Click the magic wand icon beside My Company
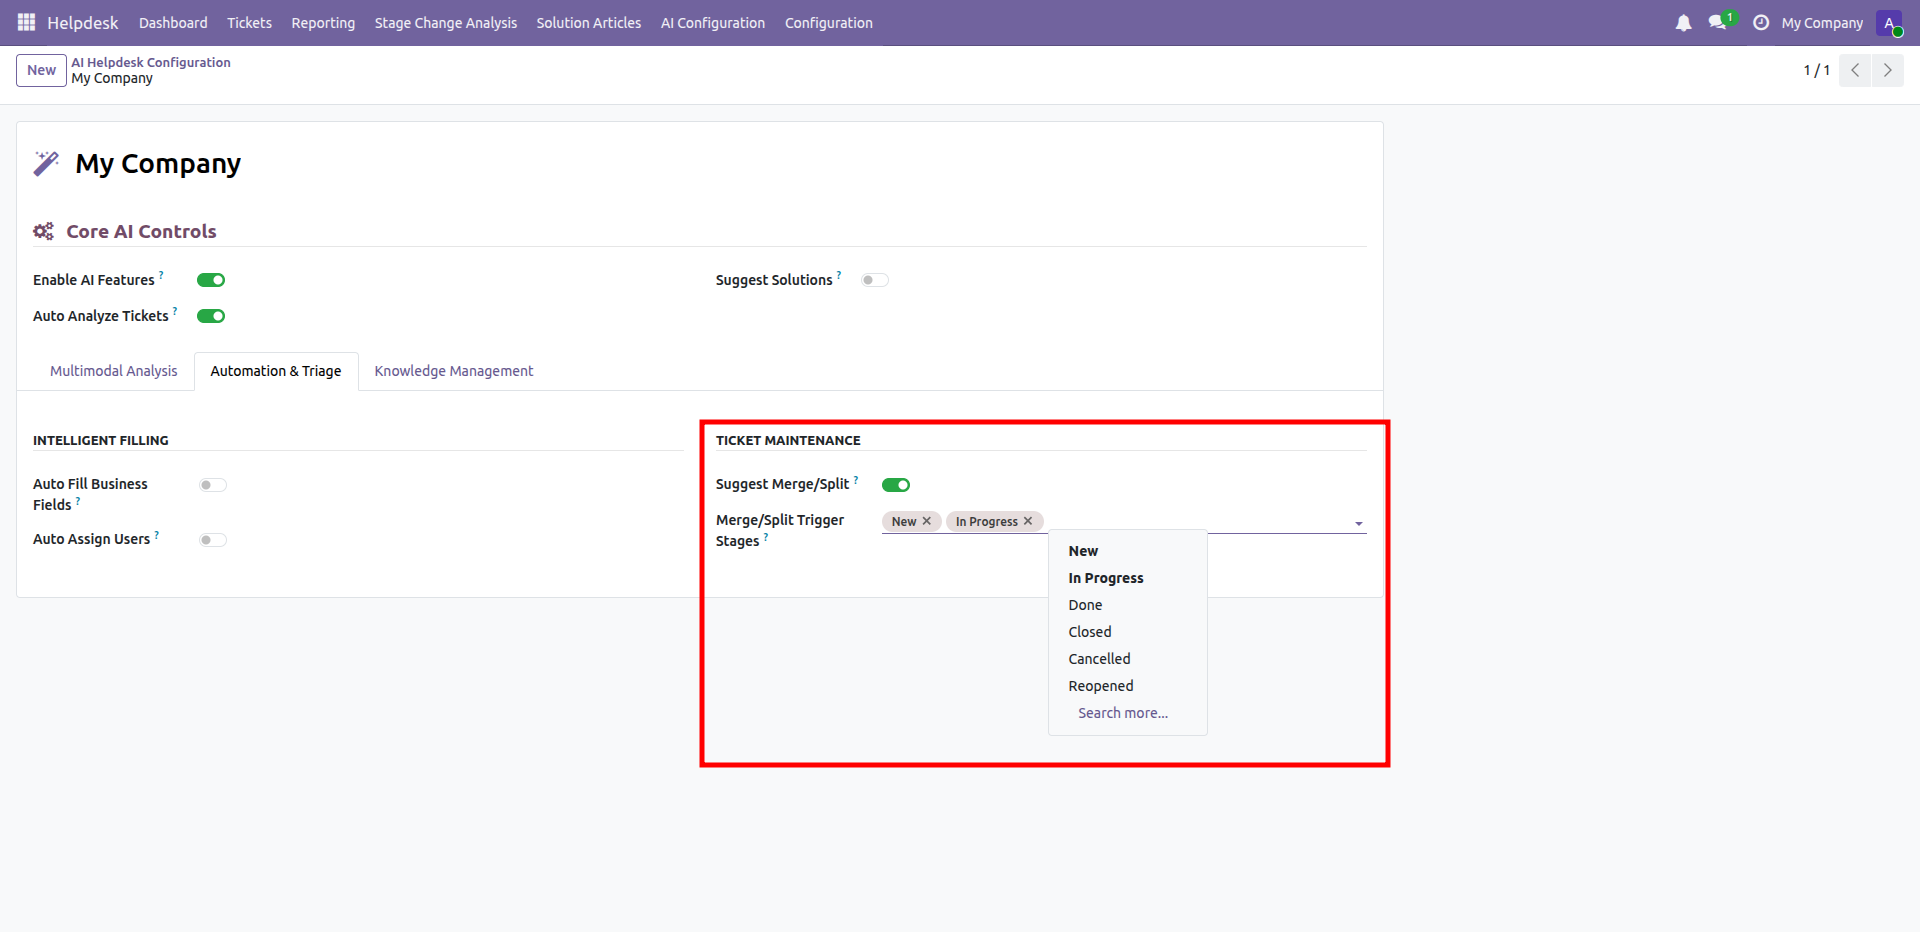Screen dimensions: 1920x932 click(46, 163)
